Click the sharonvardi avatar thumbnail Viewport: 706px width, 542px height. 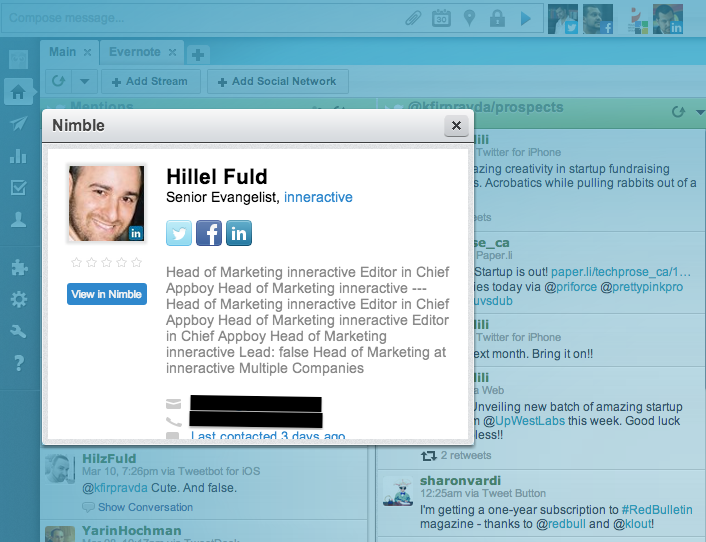click(398, 491)
